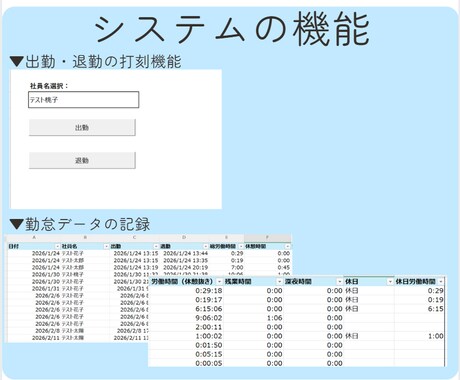
Task: Open the 退勤 column filter arrow in table
Action: (x=205, y=246)
